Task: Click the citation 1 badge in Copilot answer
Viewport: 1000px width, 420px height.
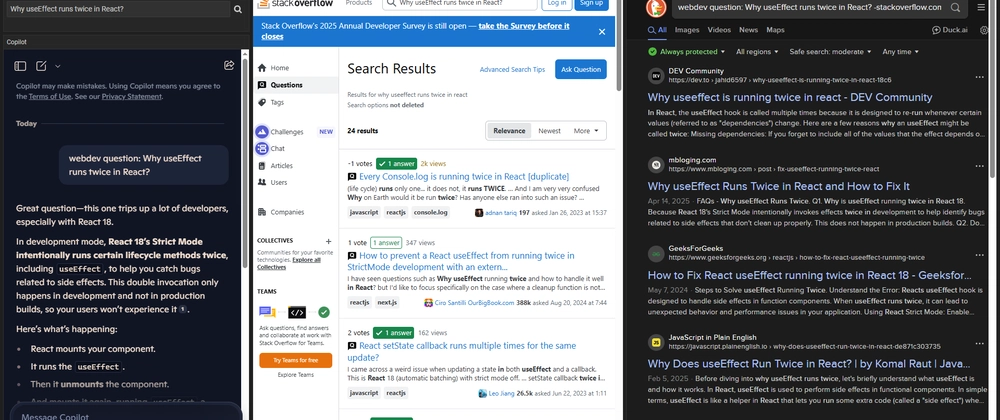Action: click(x=182, y=309)
